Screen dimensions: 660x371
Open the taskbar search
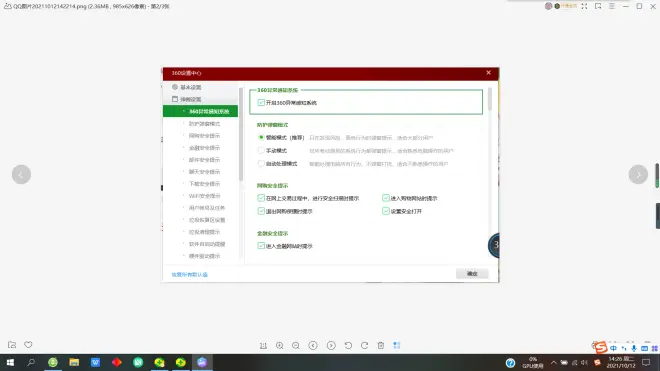tap(31, 362)
